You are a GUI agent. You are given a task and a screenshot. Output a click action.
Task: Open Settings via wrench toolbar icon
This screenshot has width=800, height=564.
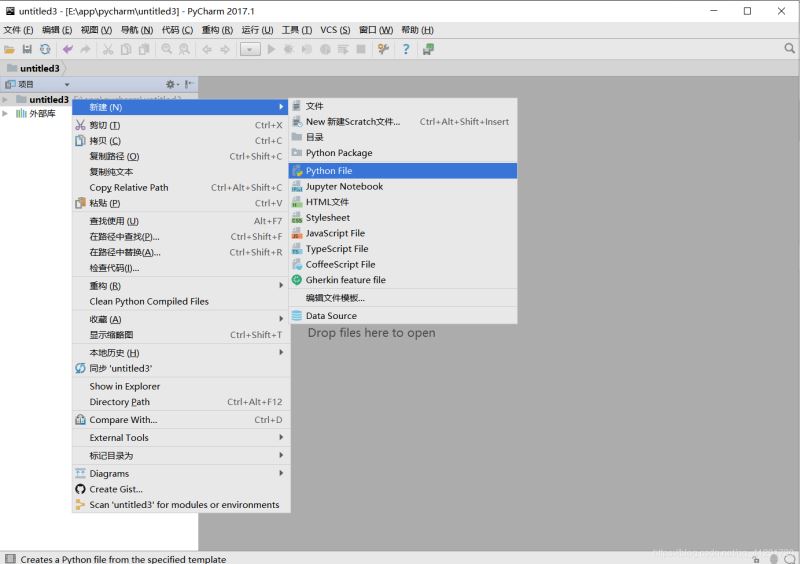point(383,50)
